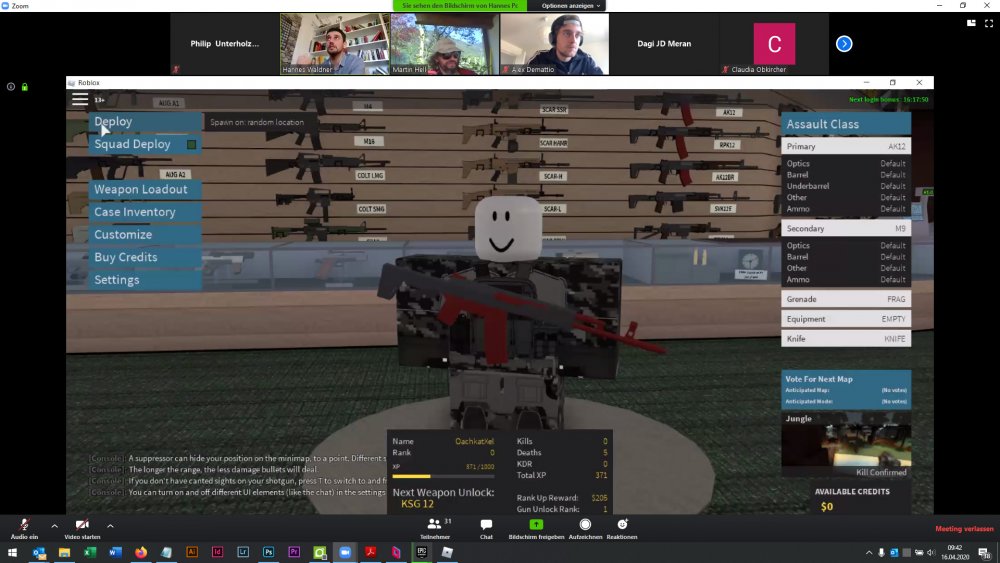Image resolution: width=1000 pixels, height=563 pixels.
Task: Toggle Squad Deploy green checkbox
Action: [191, 145]
